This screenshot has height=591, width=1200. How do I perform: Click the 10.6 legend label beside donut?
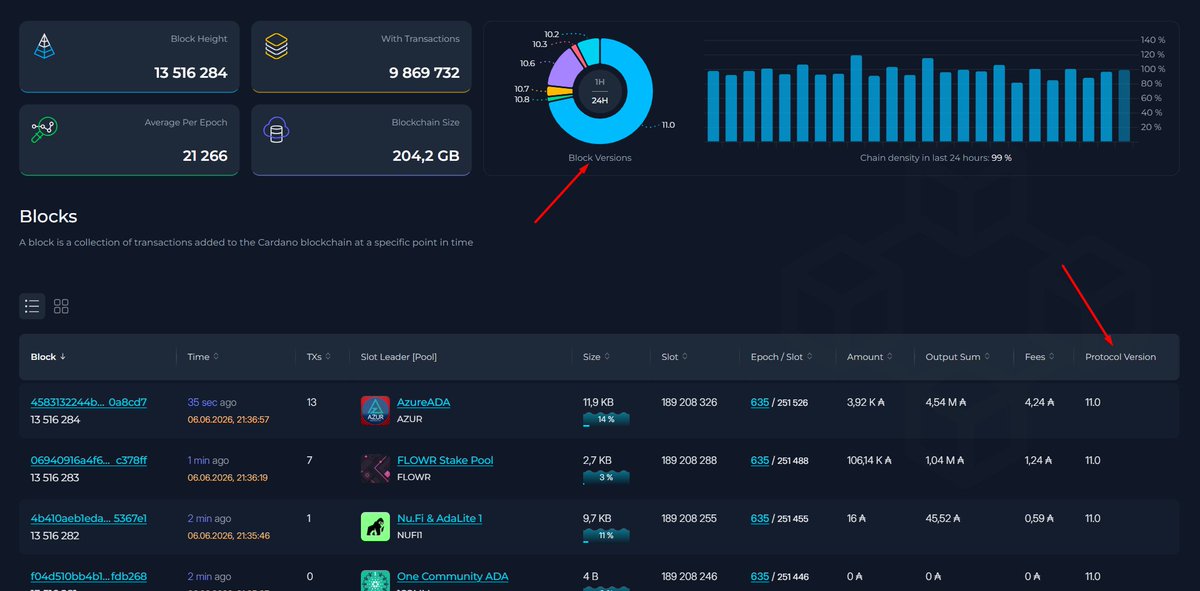527,63
